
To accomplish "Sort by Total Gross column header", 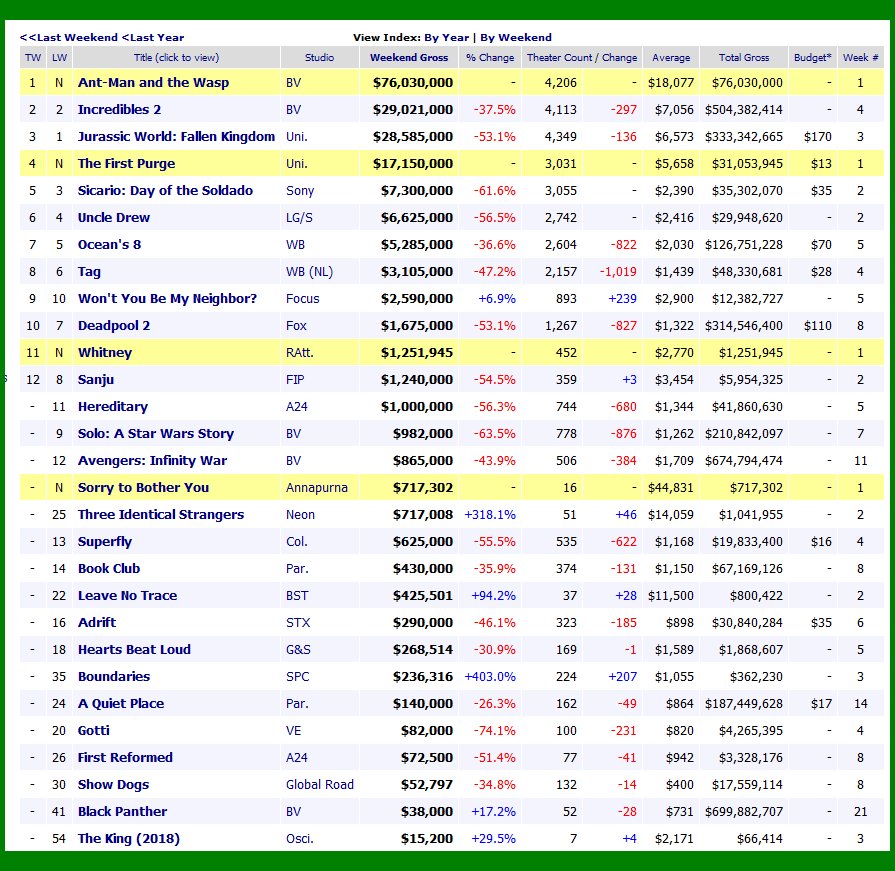I will [x=743, y=58].
